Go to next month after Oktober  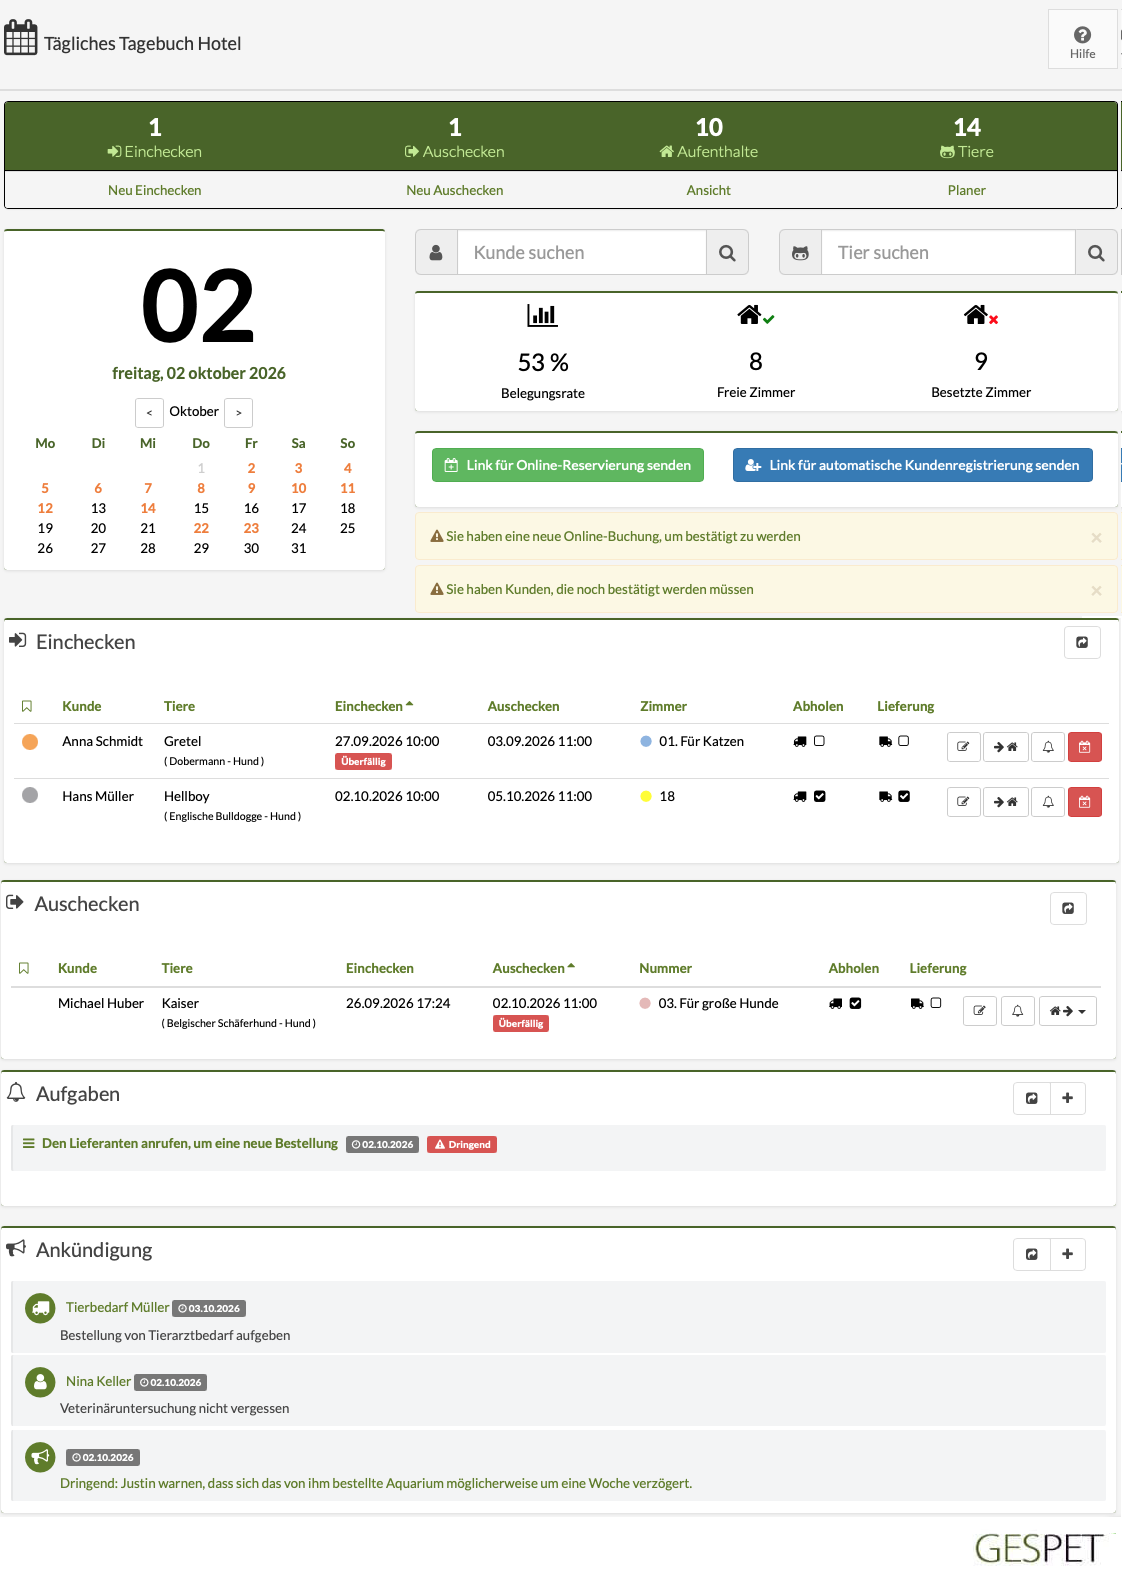[238, 412]
